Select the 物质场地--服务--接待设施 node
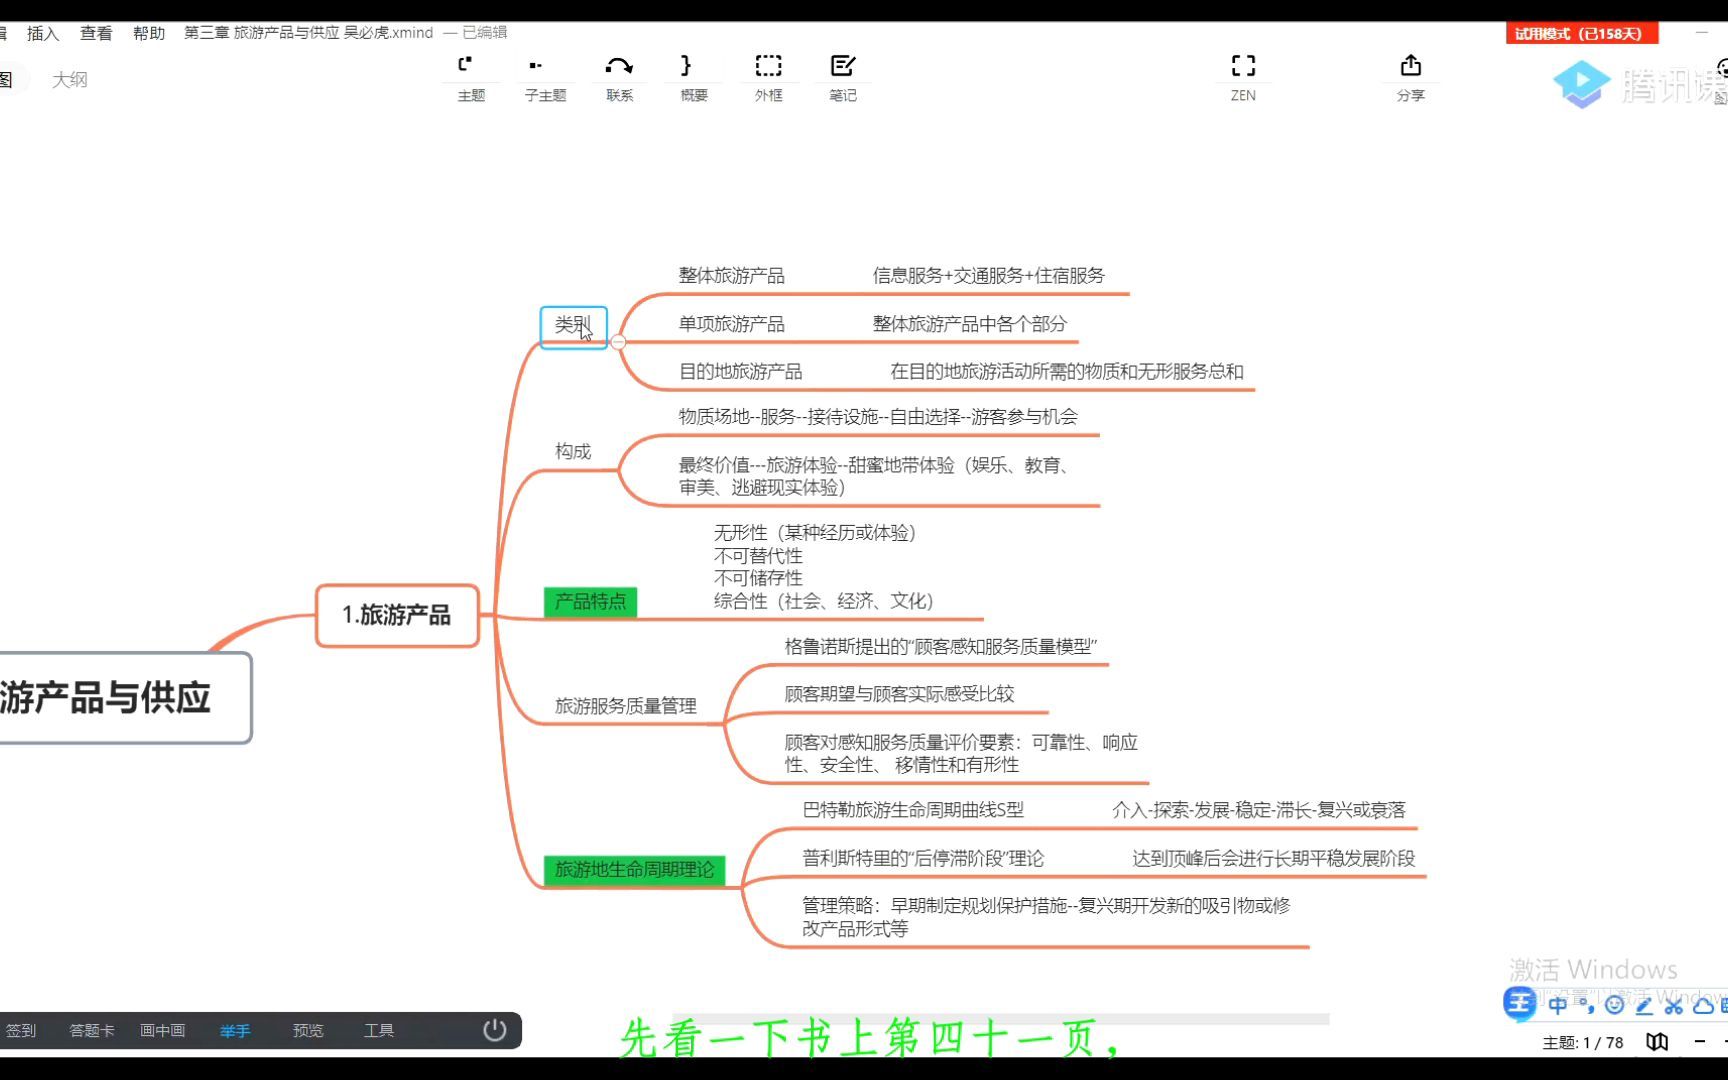Viewport: 1728px width, 1080px height. [878, 417]
